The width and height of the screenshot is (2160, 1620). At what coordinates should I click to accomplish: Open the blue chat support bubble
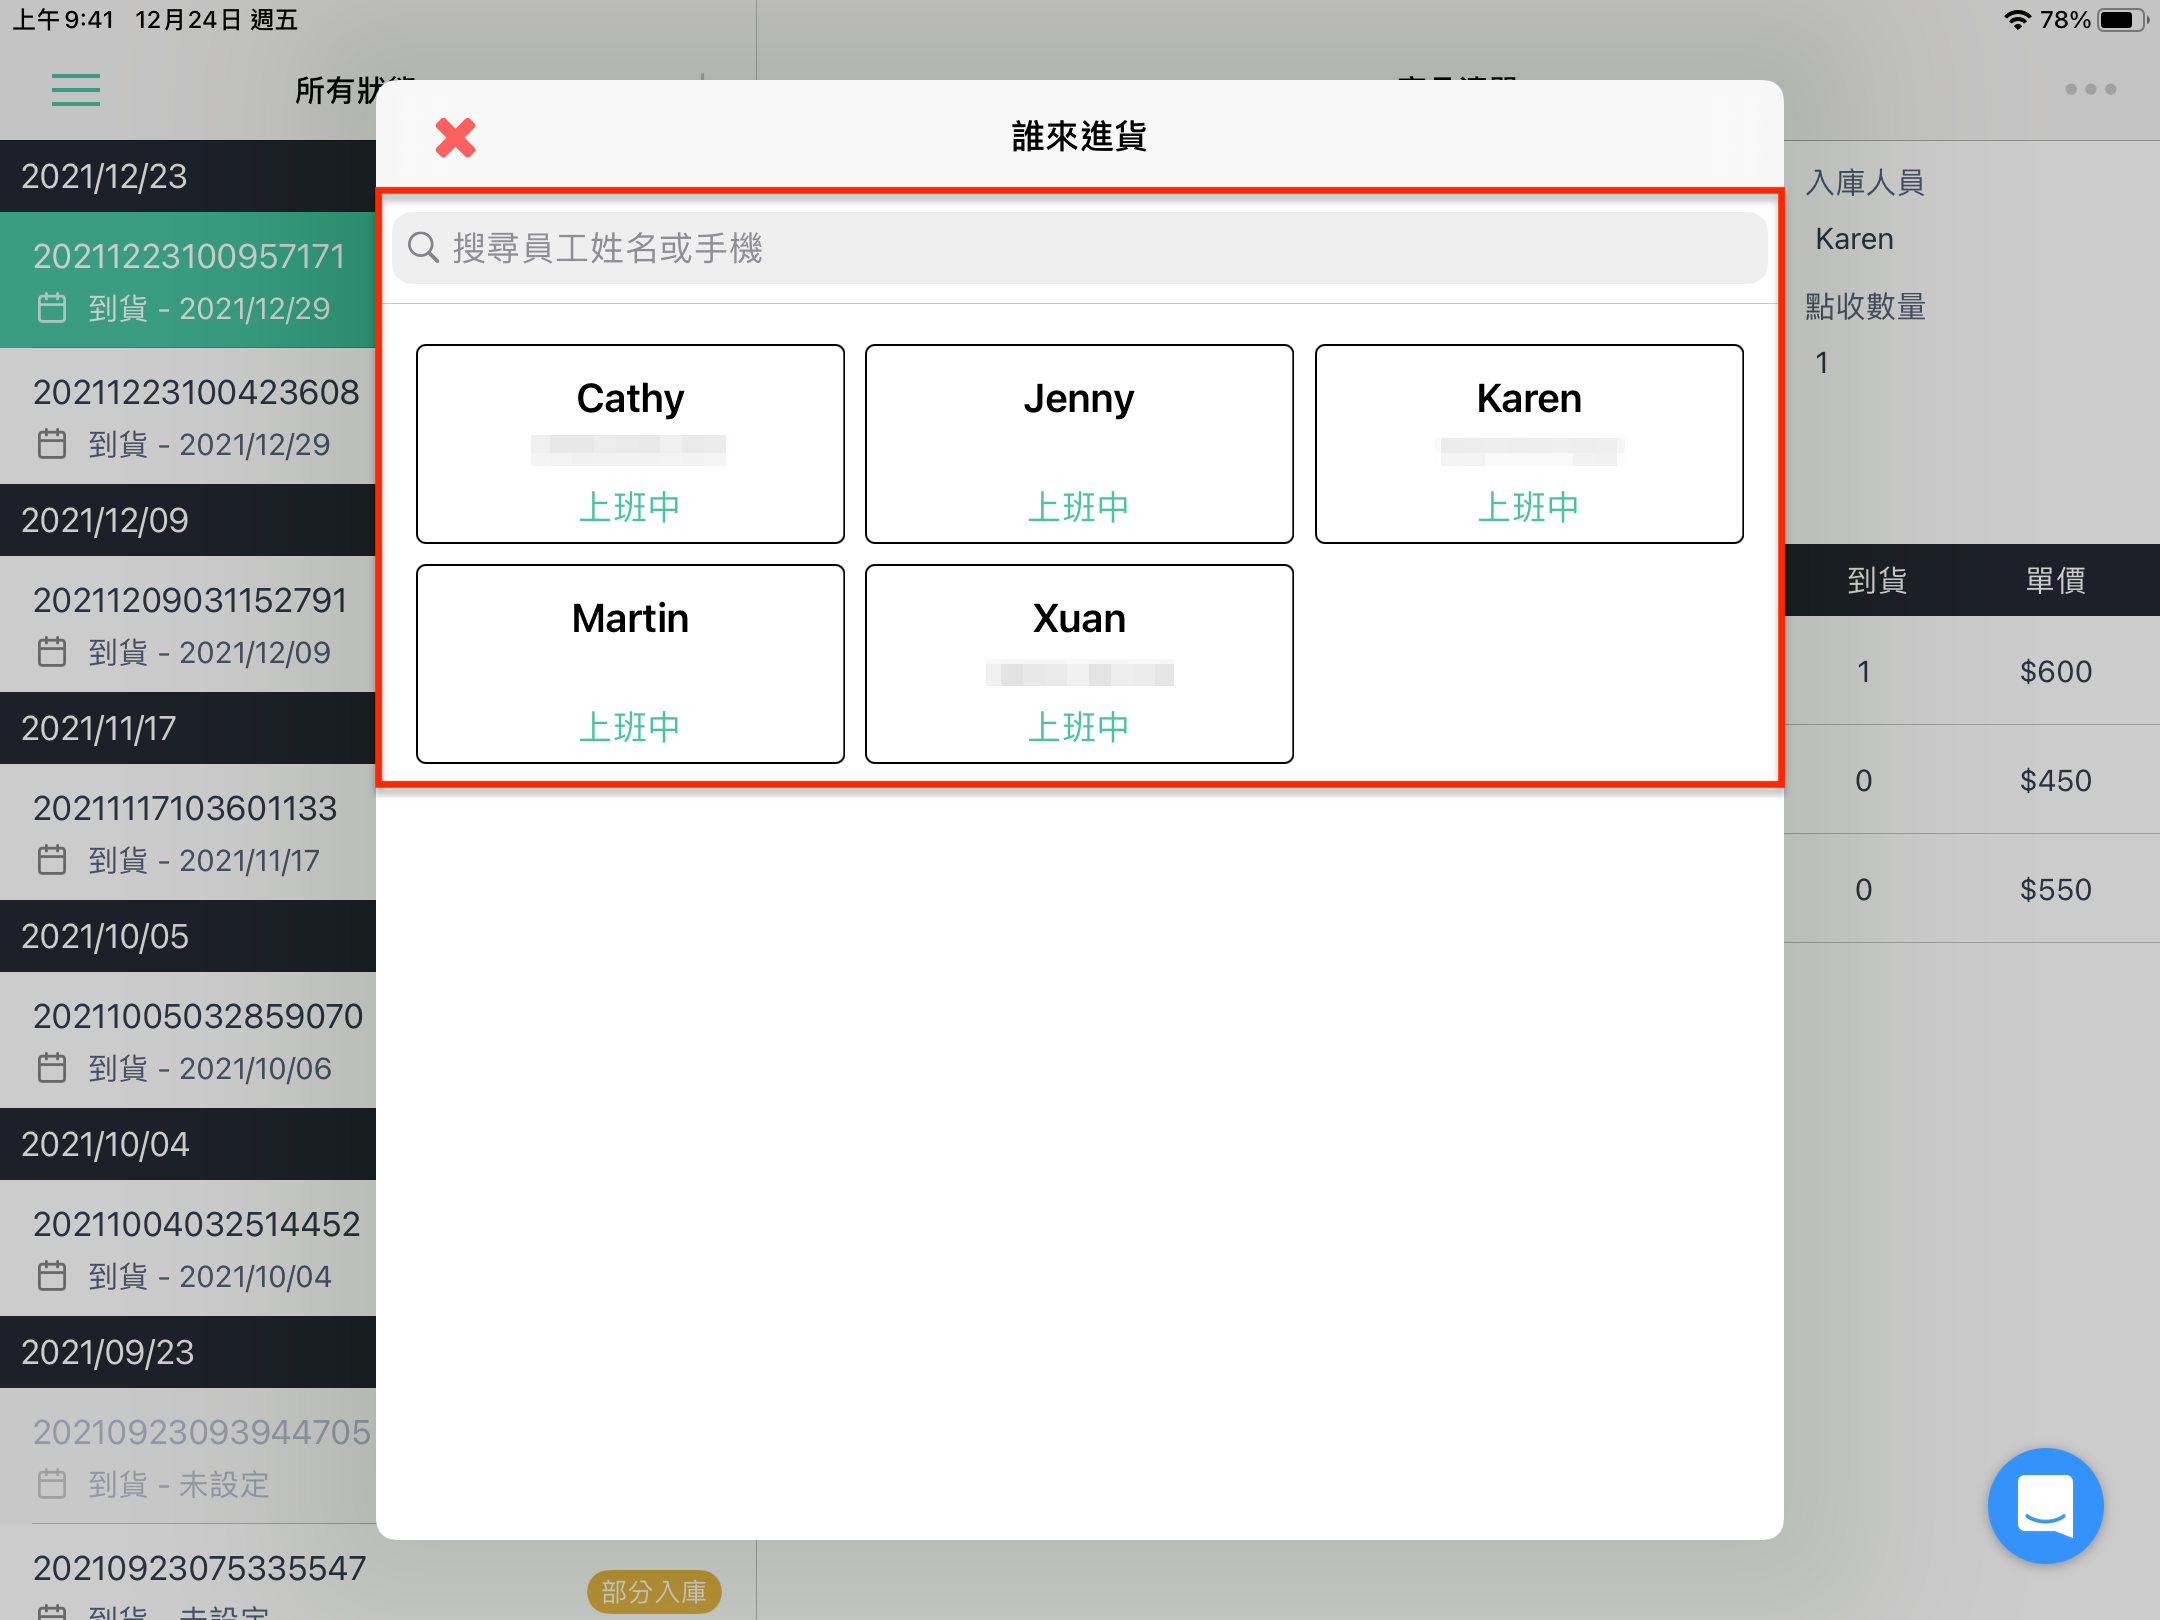[x=2045, y=1505]
